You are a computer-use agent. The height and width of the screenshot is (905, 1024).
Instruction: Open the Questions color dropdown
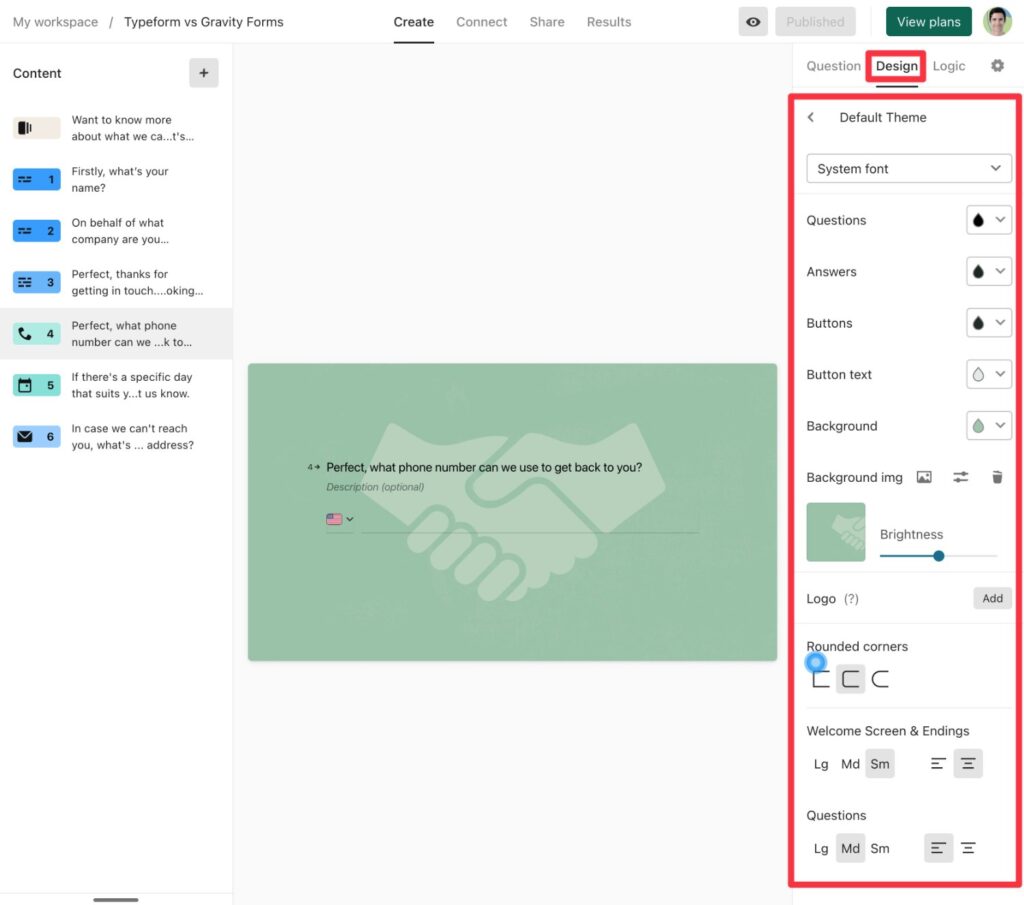[989, 219]
